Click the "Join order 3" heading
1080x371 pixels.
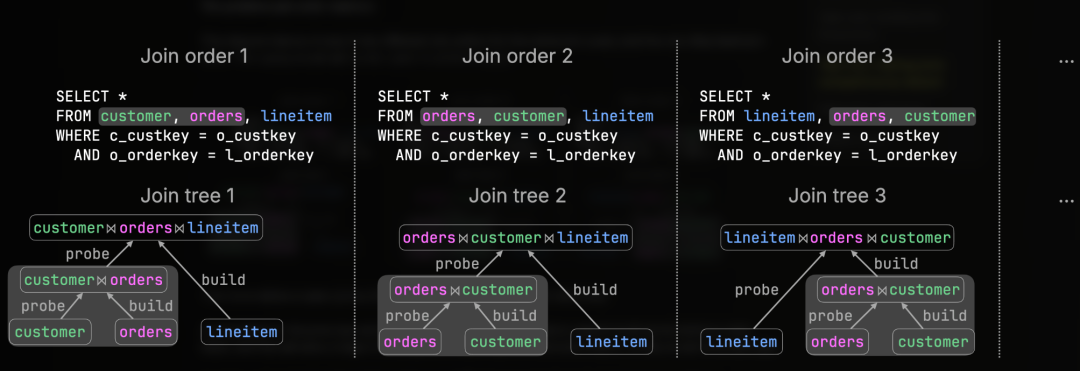(837, 56)
